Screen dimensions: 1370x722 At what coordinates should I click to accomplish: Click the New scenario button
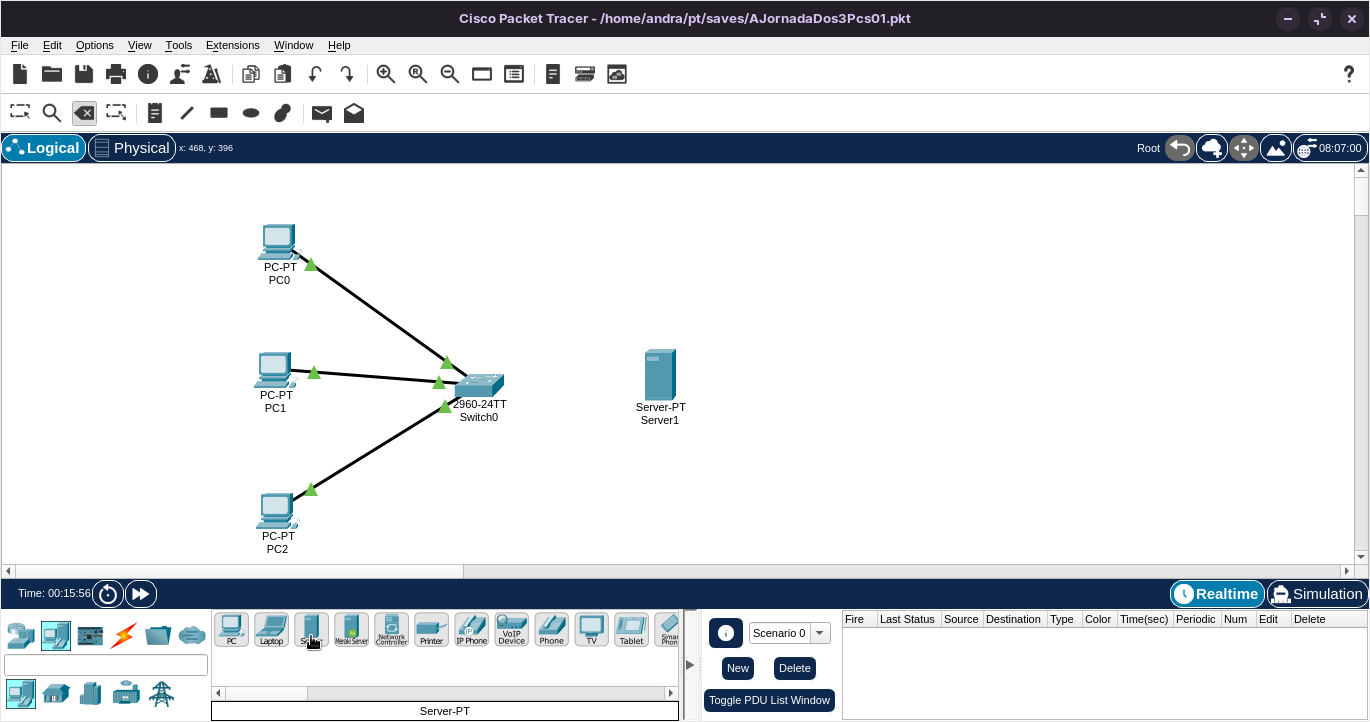pyautogui.click(x=738, y=668)
